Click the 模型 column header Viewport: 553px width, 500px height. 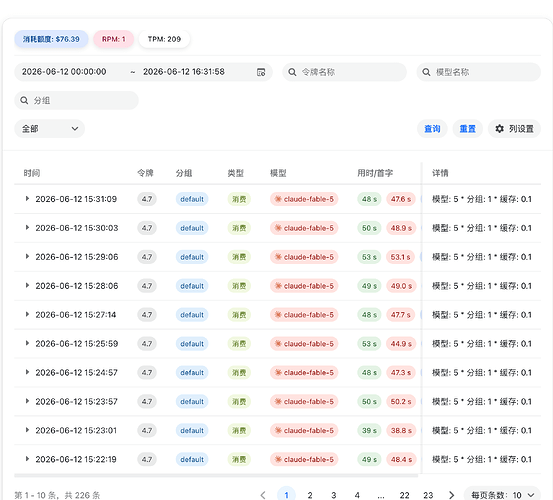[x=278, y=173]
